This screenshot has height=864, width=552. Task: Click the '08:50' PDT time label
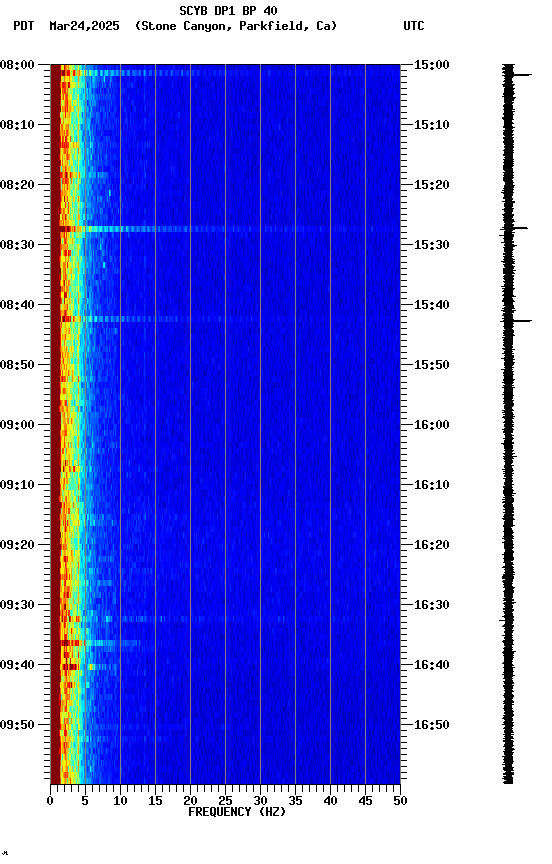(x=17, y=365)
